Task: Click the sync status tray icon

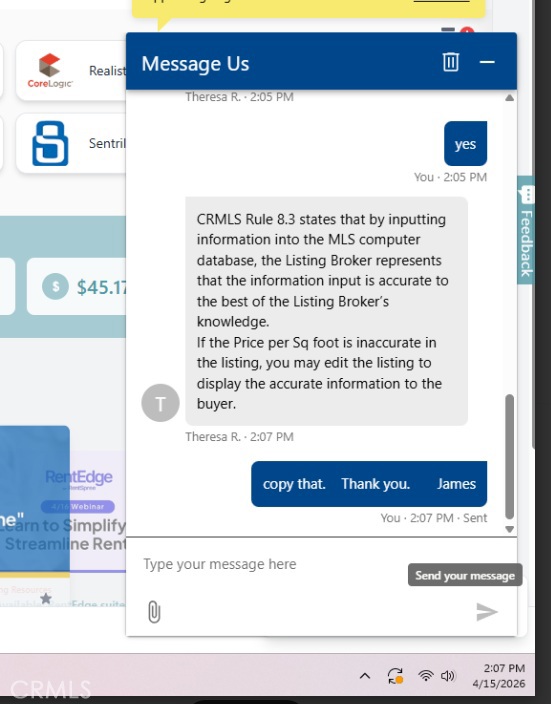Action: point(396,676)
